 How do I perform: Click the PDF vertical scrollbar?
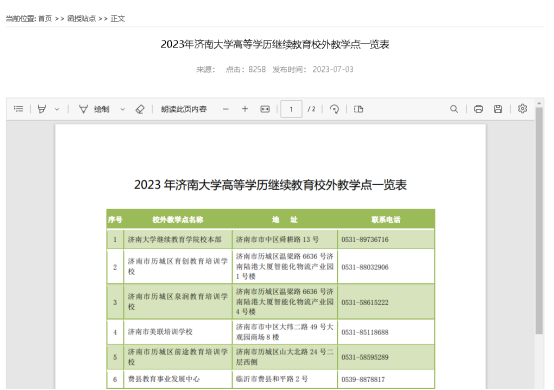(539, 221)
